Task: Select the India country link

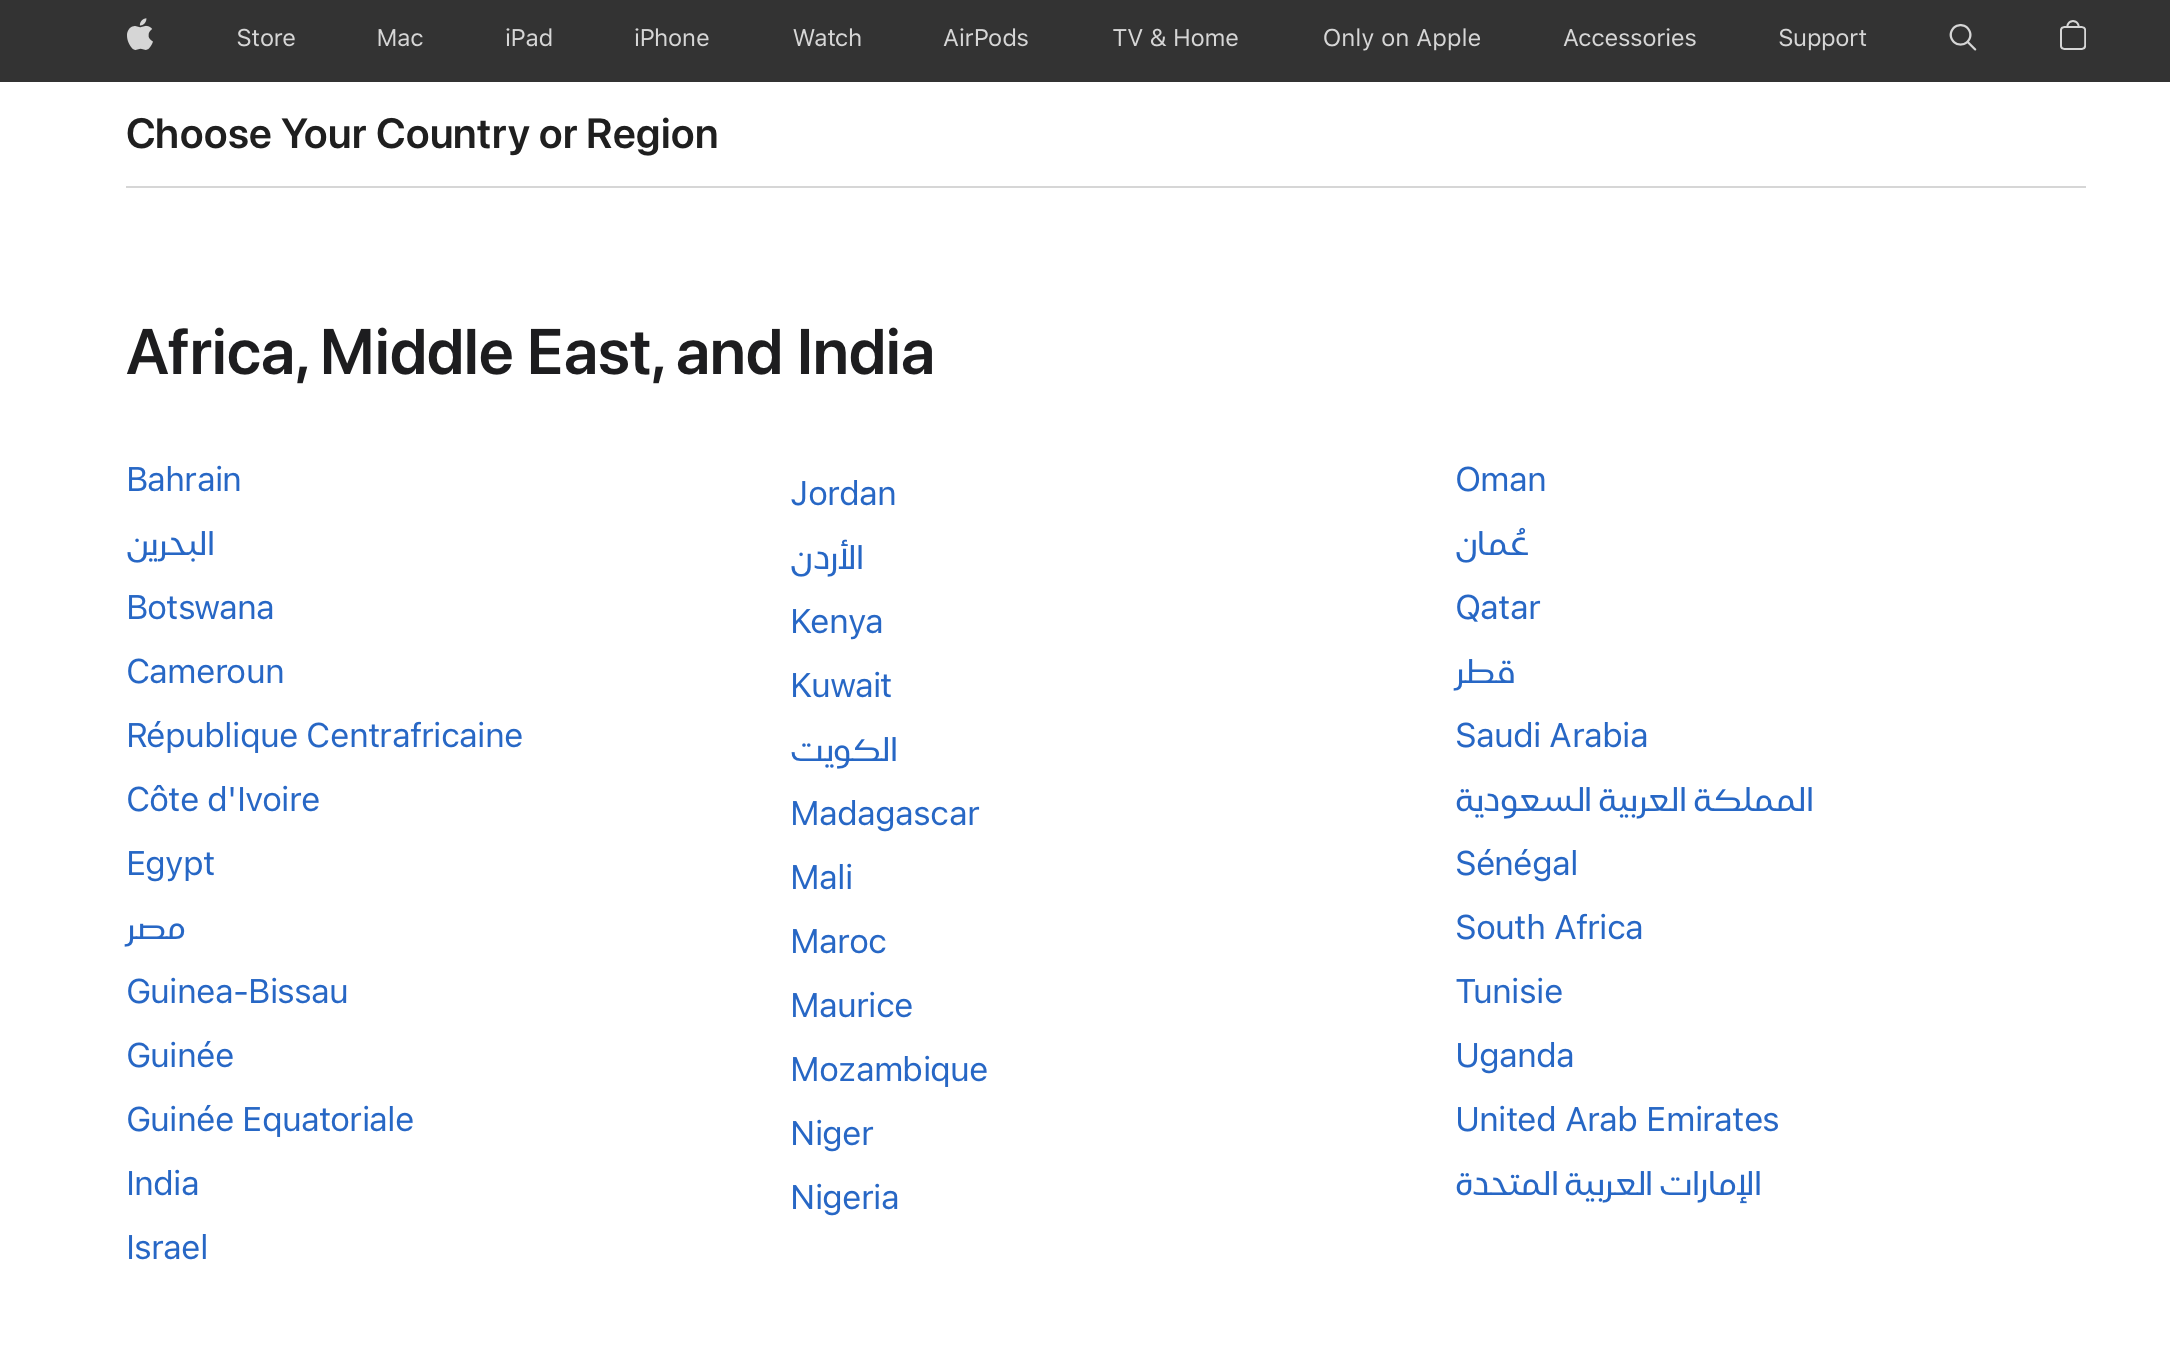Action: [x=162, y=1183]
